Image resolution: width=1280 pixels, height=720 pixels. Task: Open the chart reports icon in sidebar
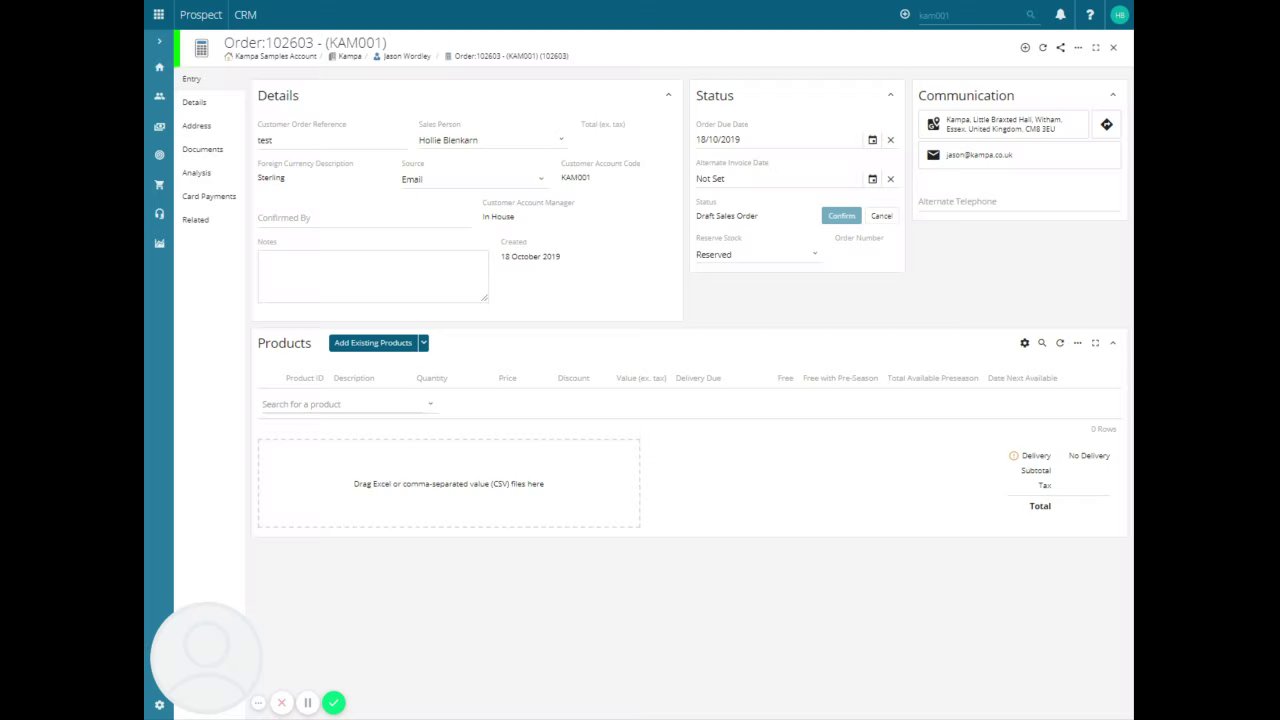coord(159,243)
